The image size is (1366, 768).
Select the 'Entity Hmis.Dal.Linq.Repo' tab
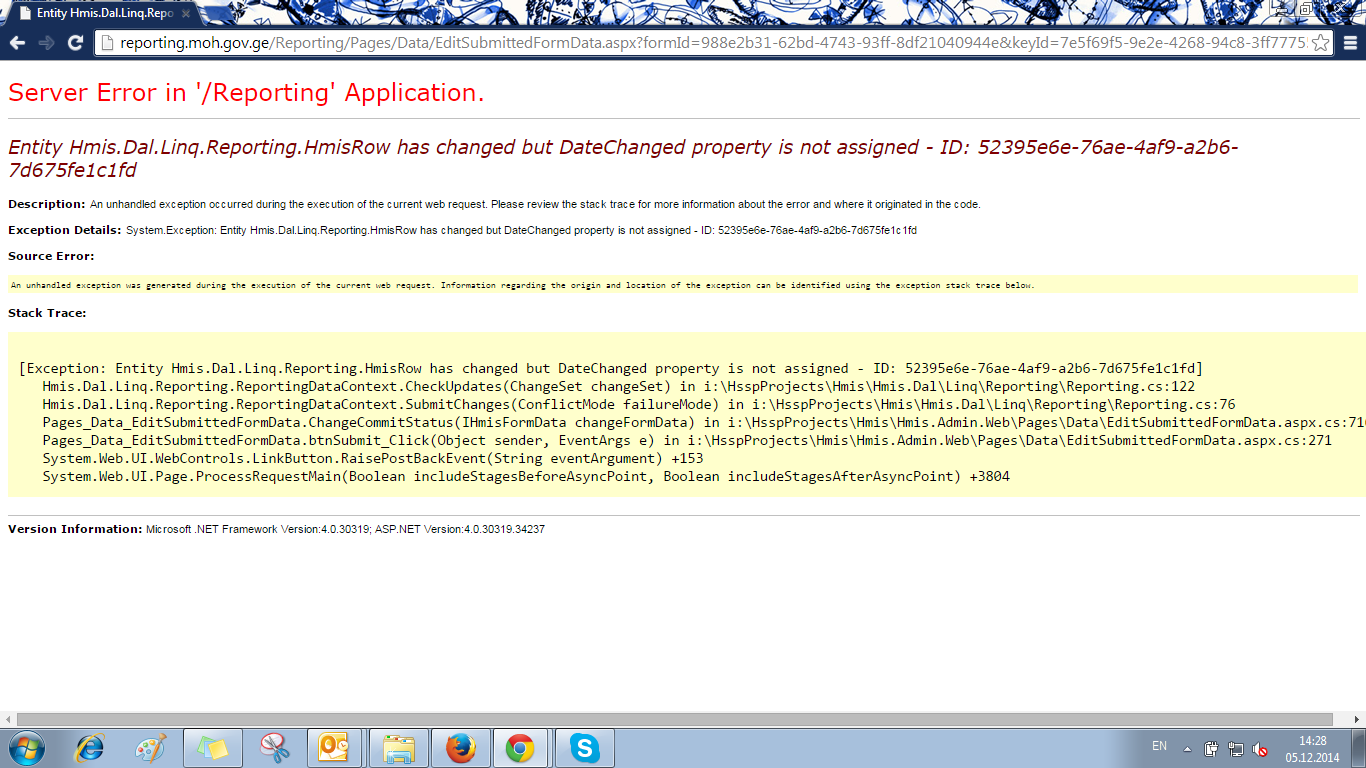pos(100,15)
